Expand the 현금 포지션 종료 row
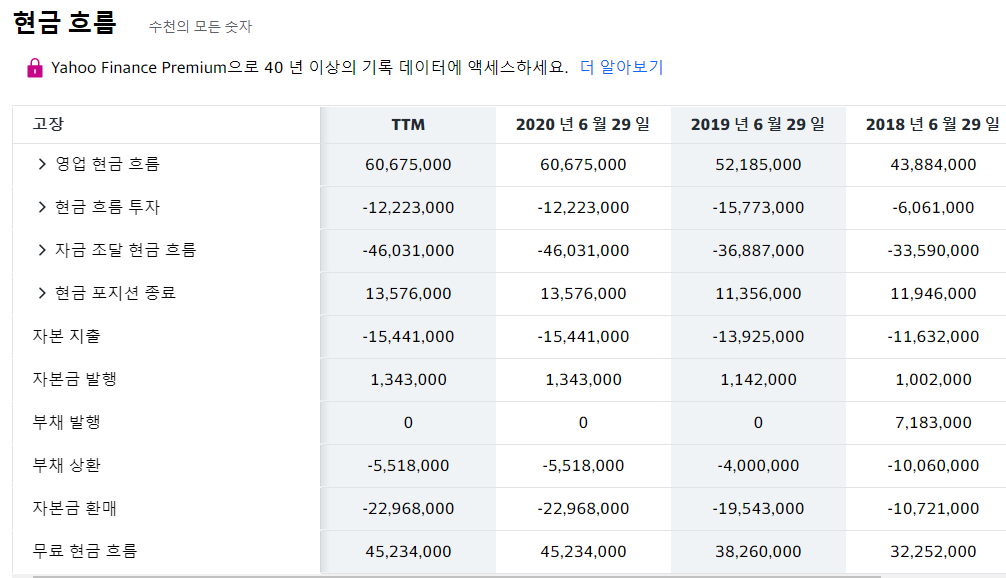The height and width of the screenshot is (578, 1006). (42, 293)
